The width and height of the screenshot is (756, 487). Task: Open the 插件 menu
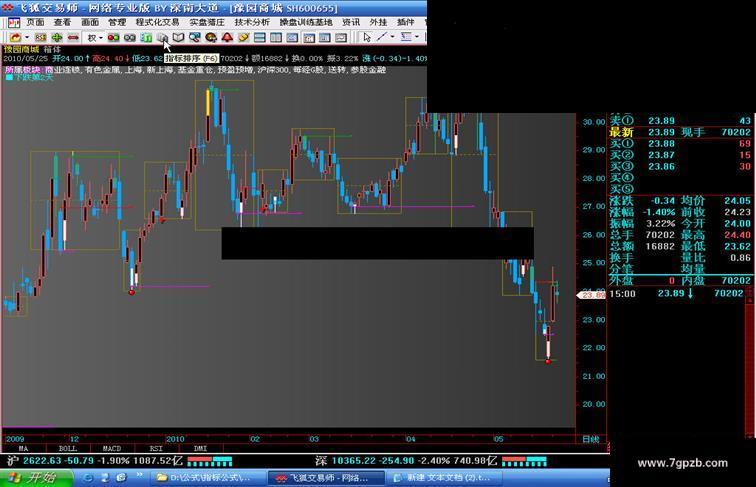click(x=405, y=22)
